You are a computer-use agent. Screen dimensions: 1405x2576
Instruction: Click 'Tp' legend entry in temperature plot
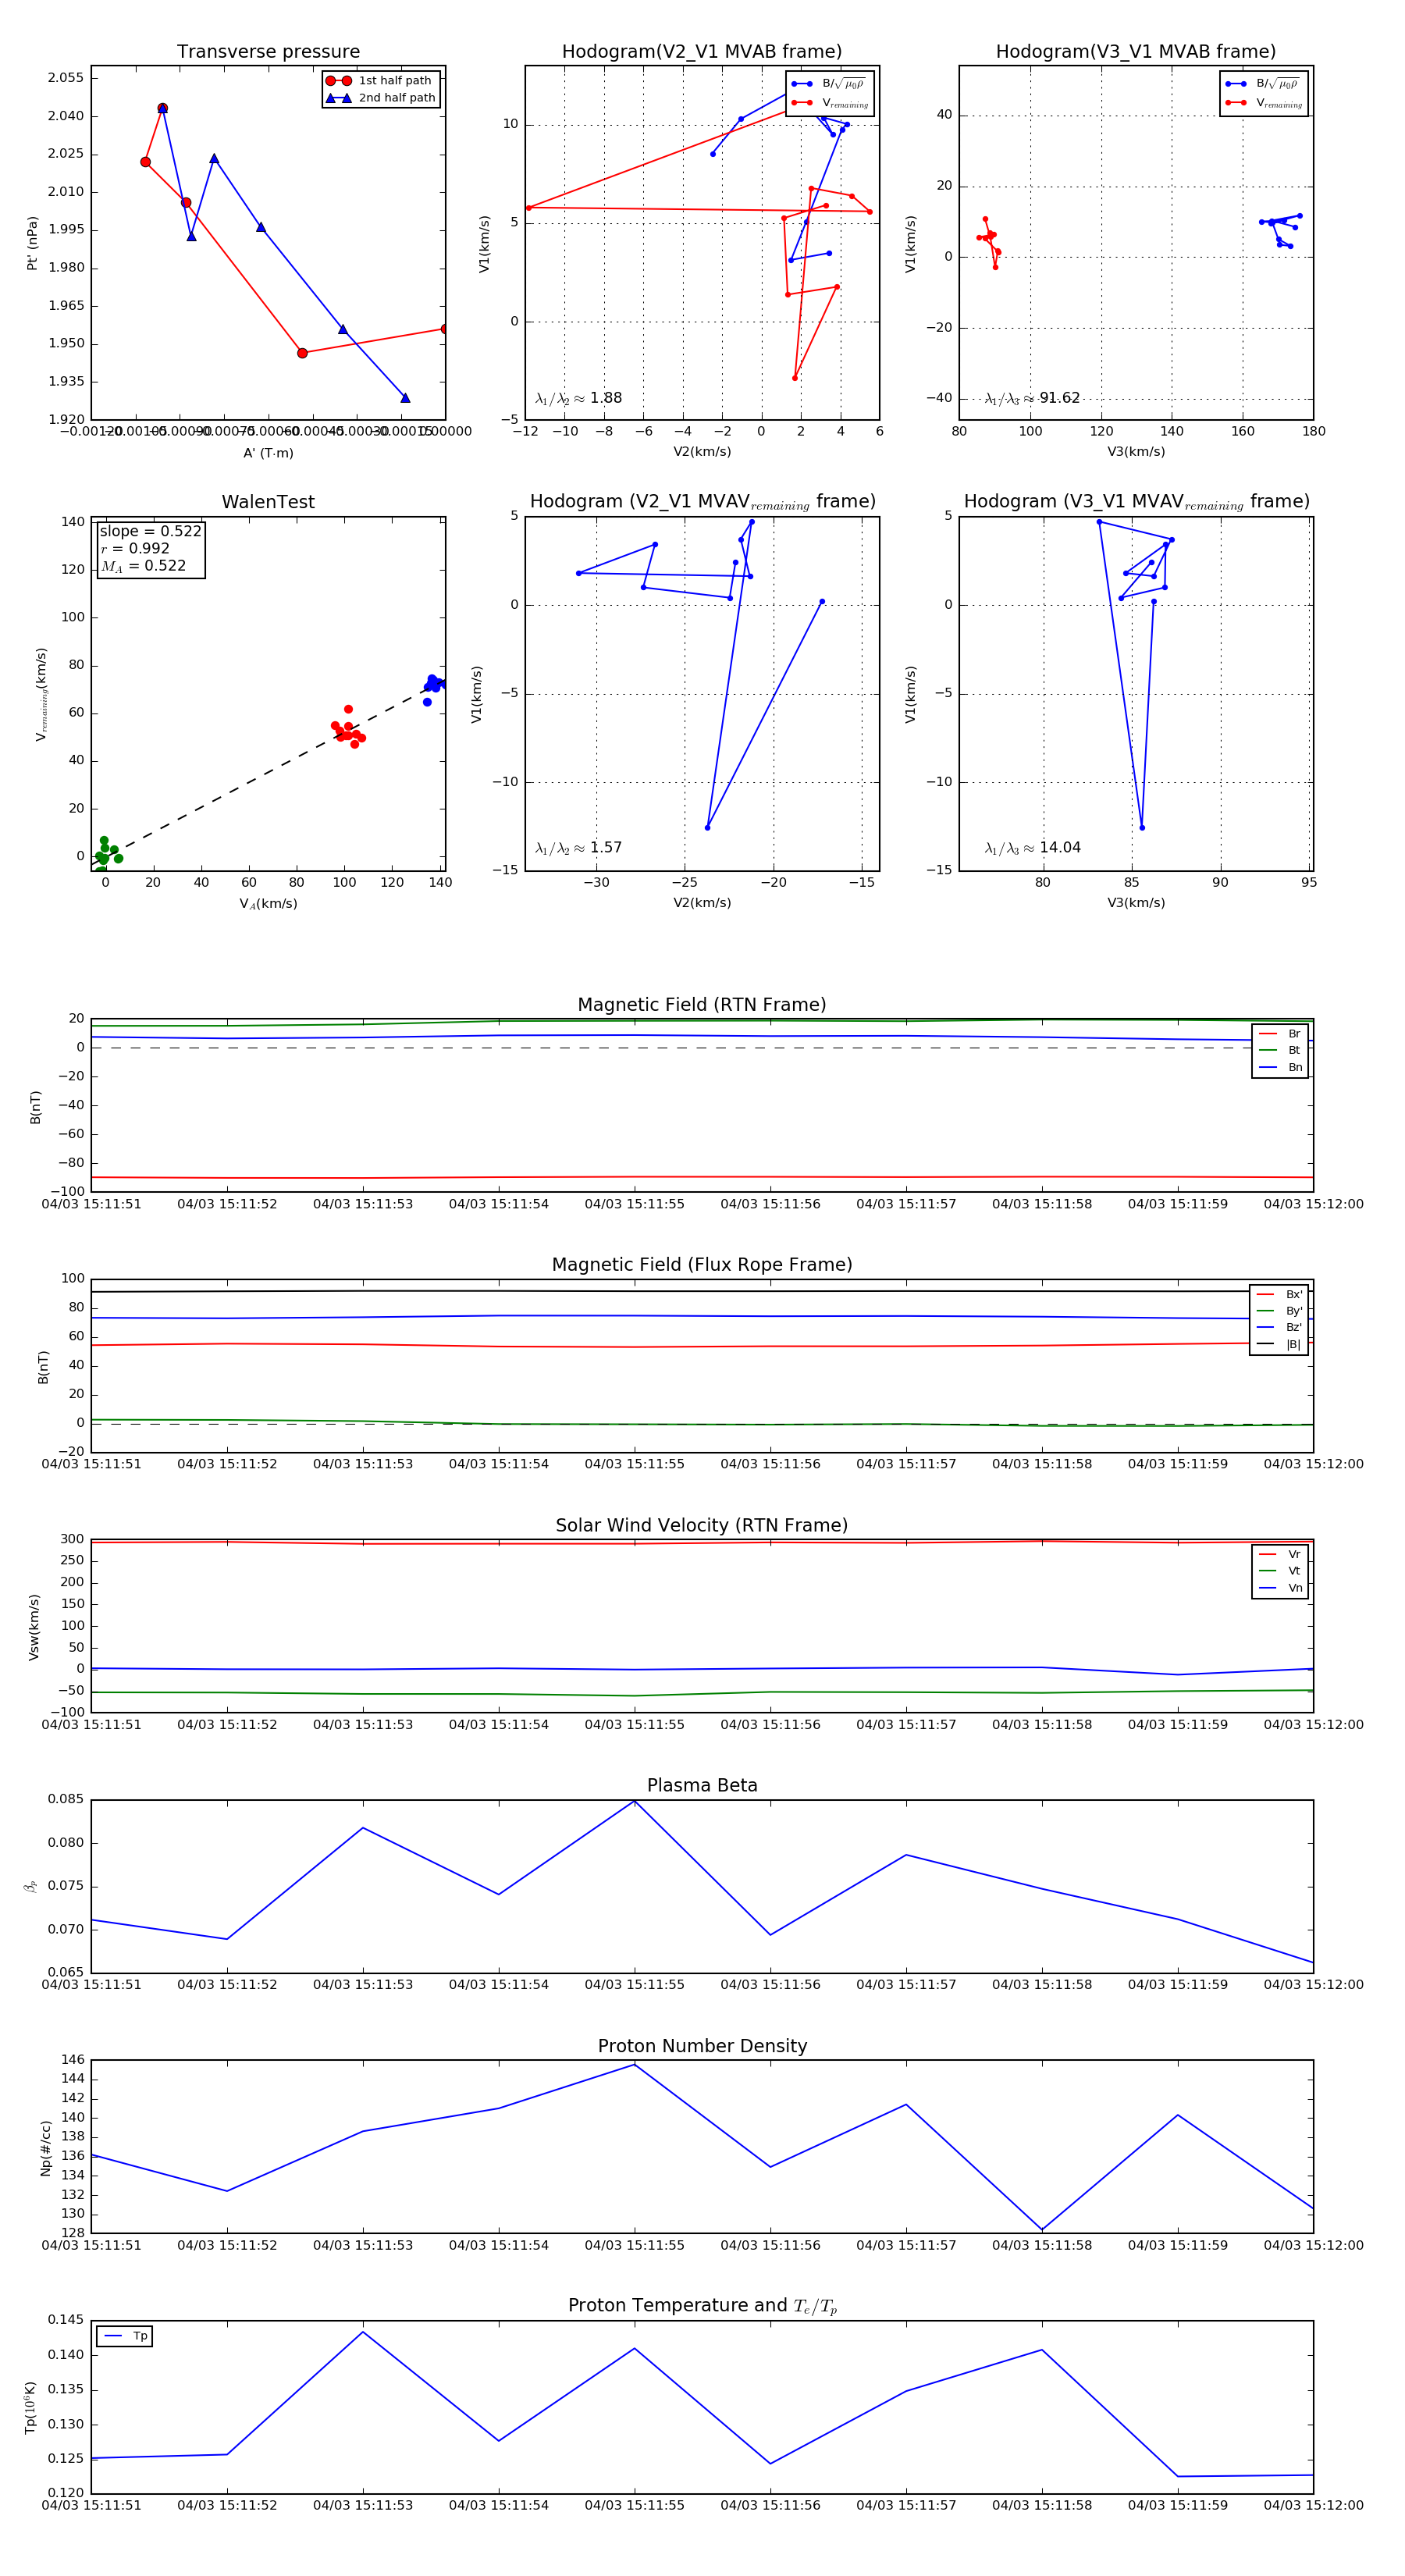coord(126,2336)
